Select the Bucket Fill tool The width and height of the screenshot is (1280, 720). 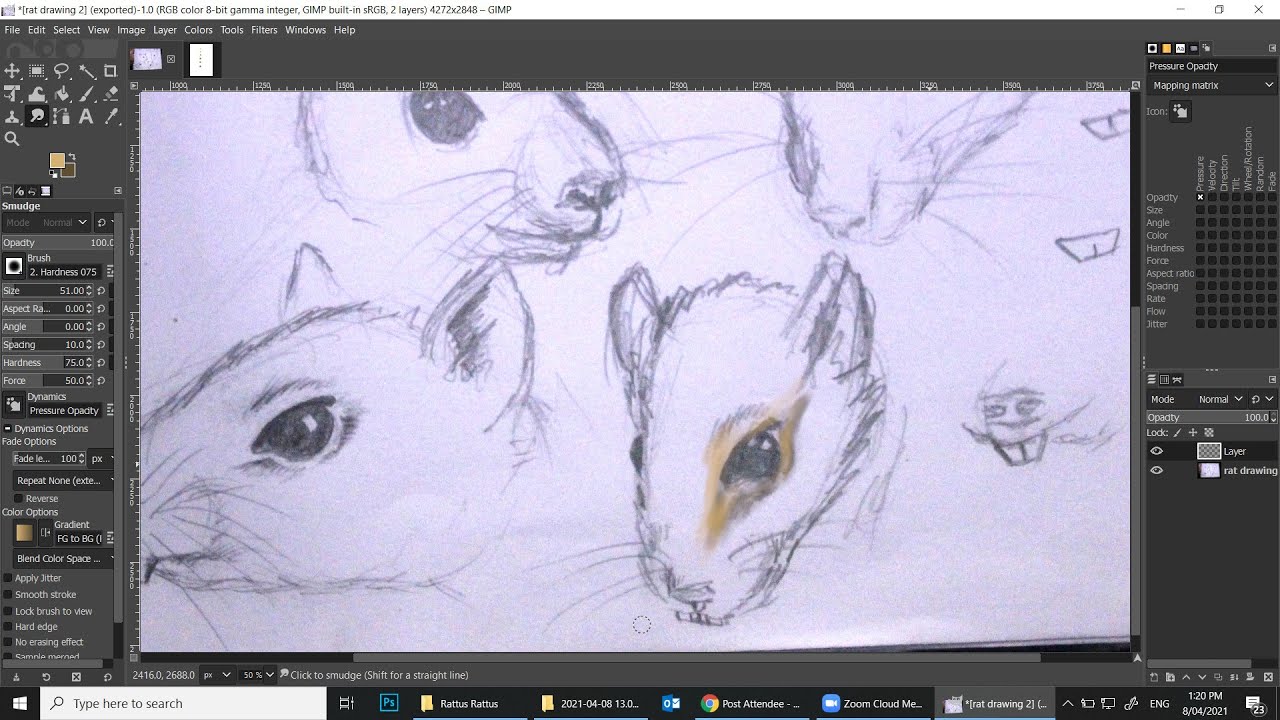[62, 94]
